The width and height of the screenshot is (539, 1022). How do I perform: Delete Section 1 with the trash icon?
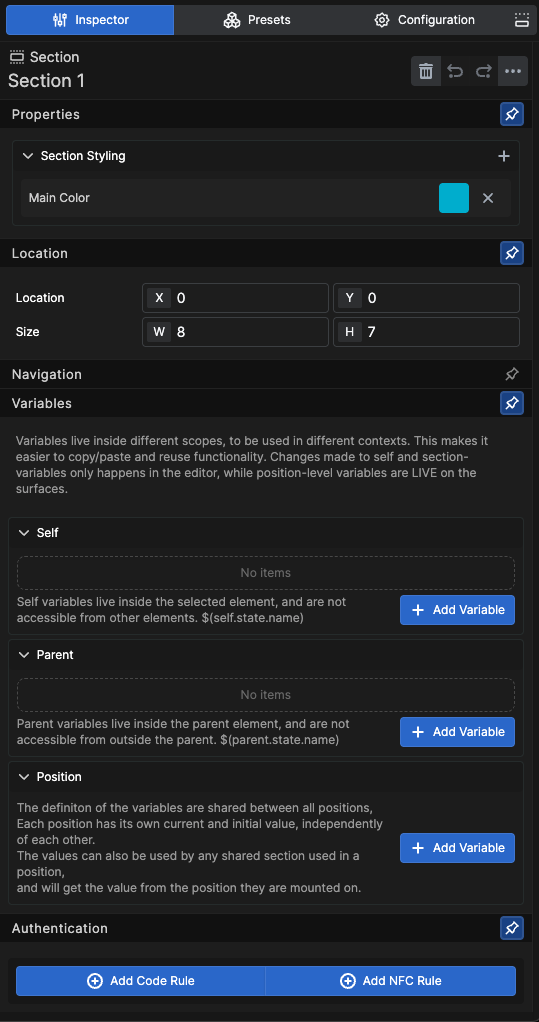tap(426, 71)
